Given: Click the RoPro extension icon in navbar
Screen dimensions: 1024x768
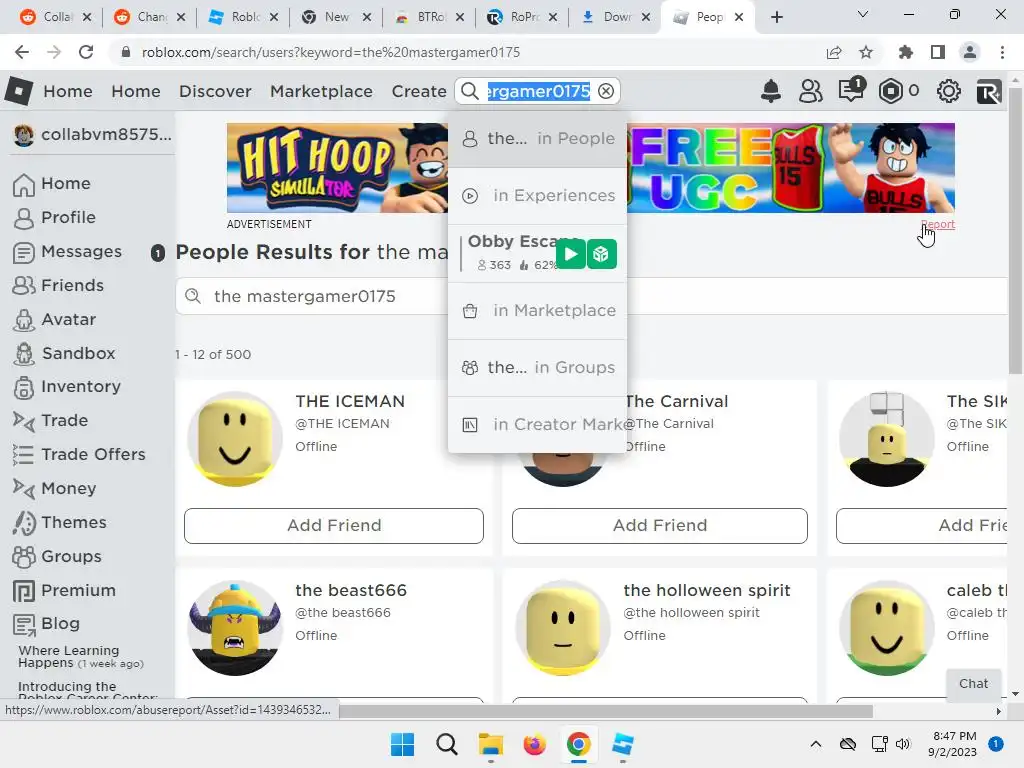Looking at the screenshot, I should point(989,91).
